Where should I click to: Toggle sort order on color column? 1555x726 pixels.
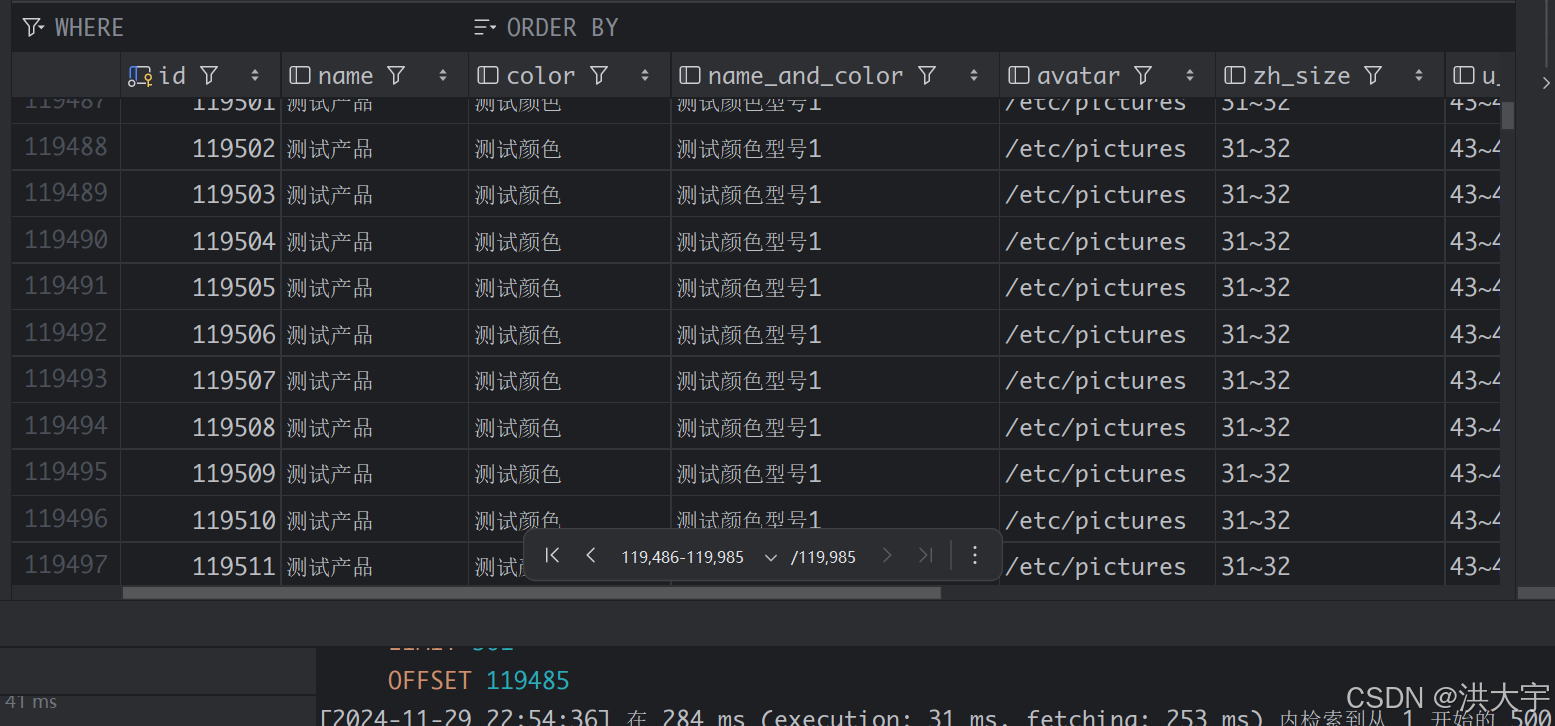click(x=645, y=75)
